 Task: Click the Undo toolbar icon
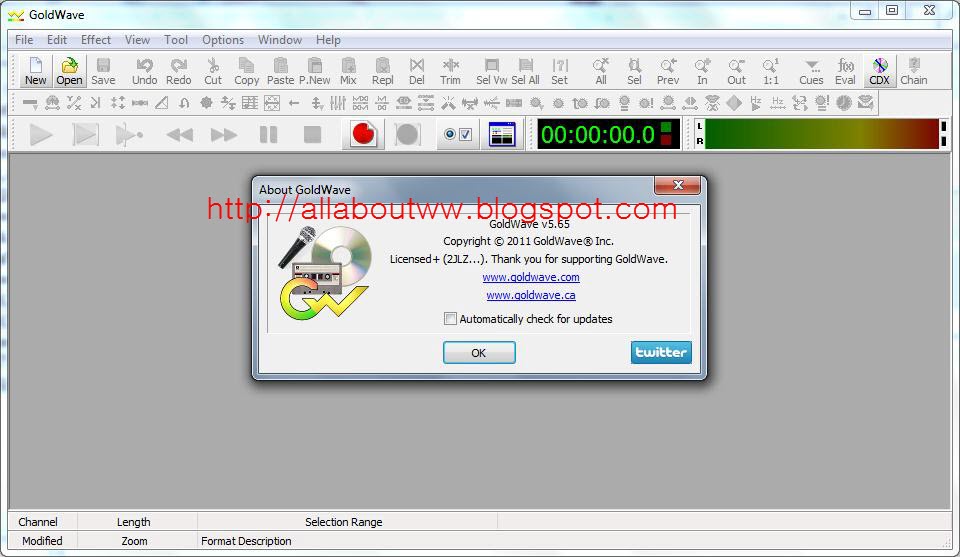[x=144, y=71]
